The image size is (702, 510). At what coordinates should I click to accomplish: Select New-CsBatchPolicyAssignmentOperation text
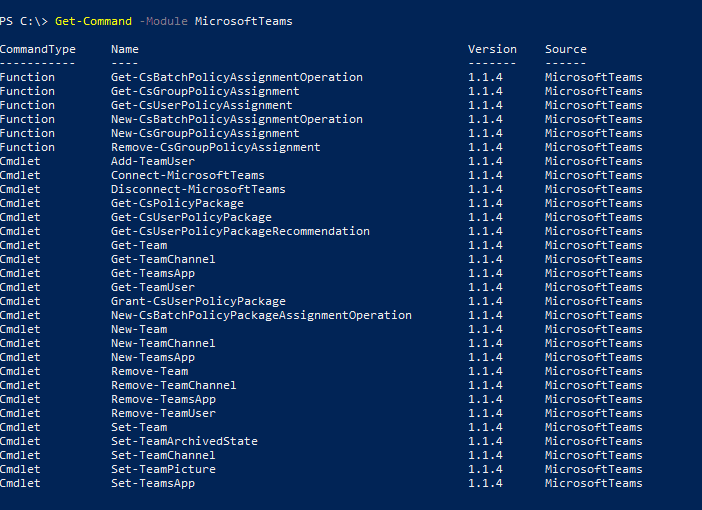(x=237, y=120)
